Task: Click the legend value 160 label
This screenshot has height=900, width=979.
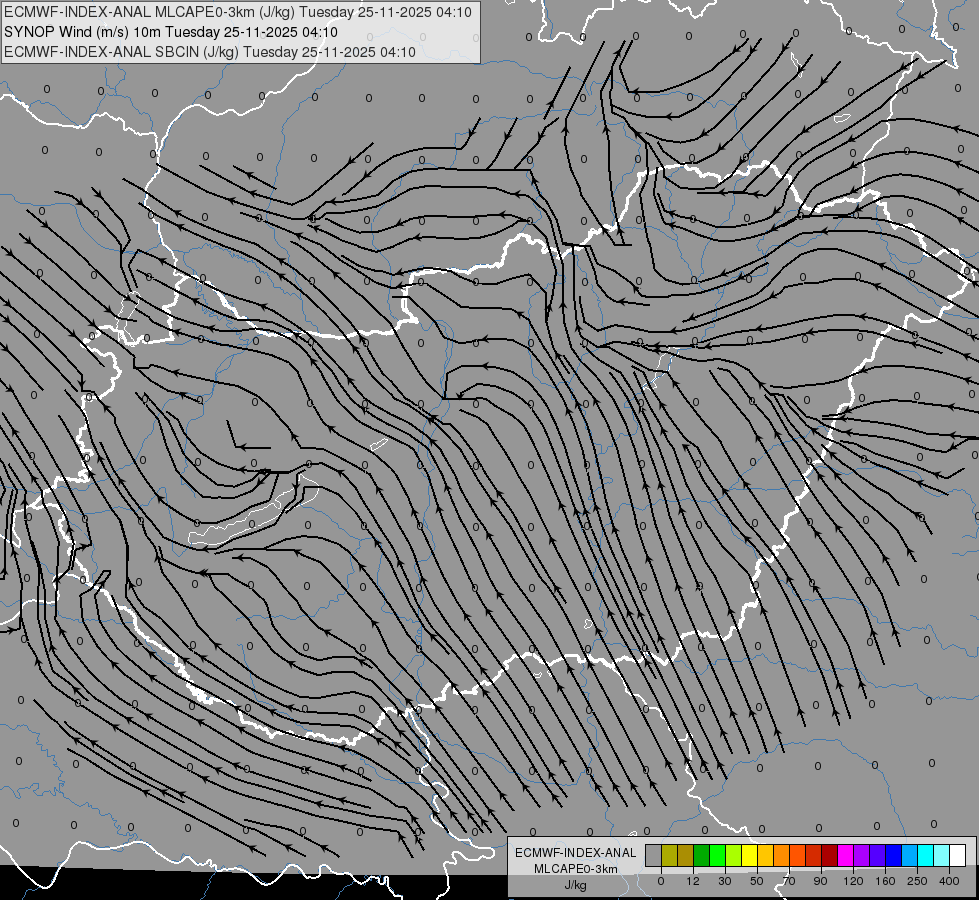Action: pyautogui.click(x=885, y=881)
